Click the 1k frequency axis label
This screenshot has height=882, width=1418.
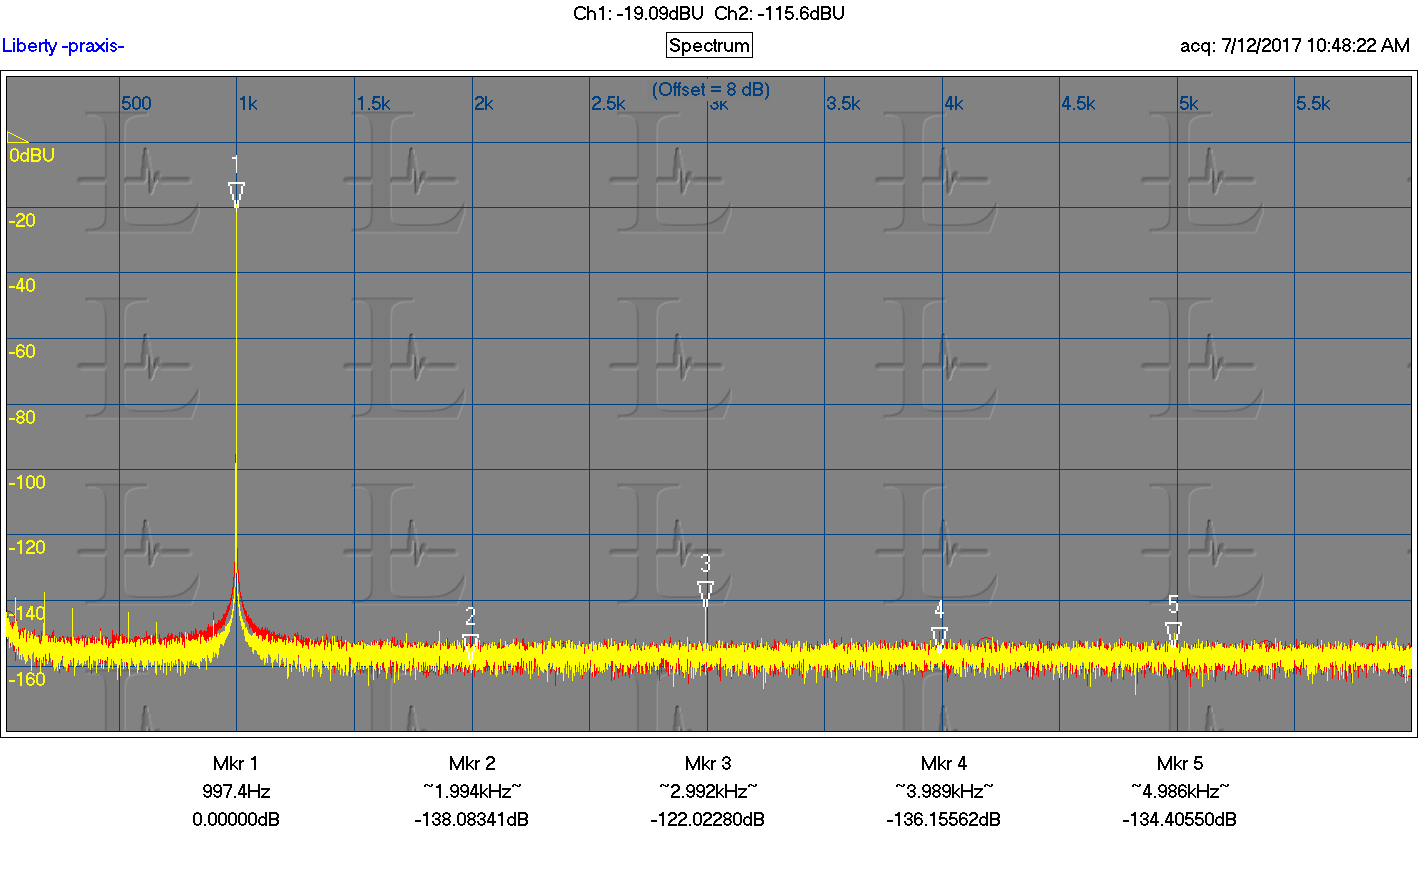[x=248, y=103]
